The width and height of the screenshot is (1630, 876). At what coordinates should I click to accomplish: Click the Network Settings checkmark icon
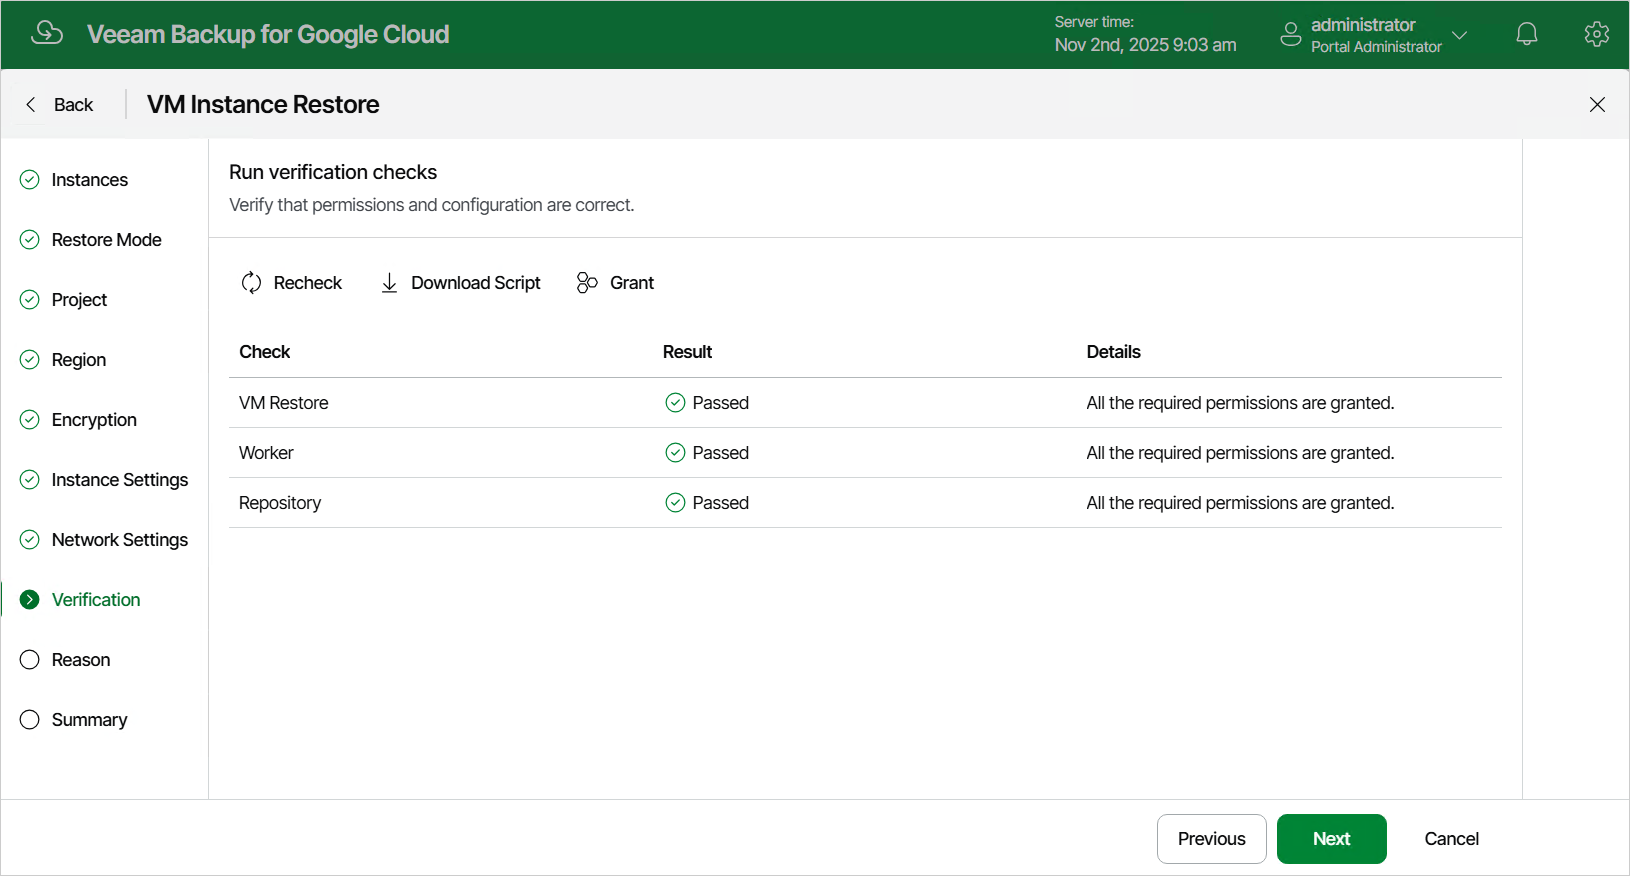[30, 539]
